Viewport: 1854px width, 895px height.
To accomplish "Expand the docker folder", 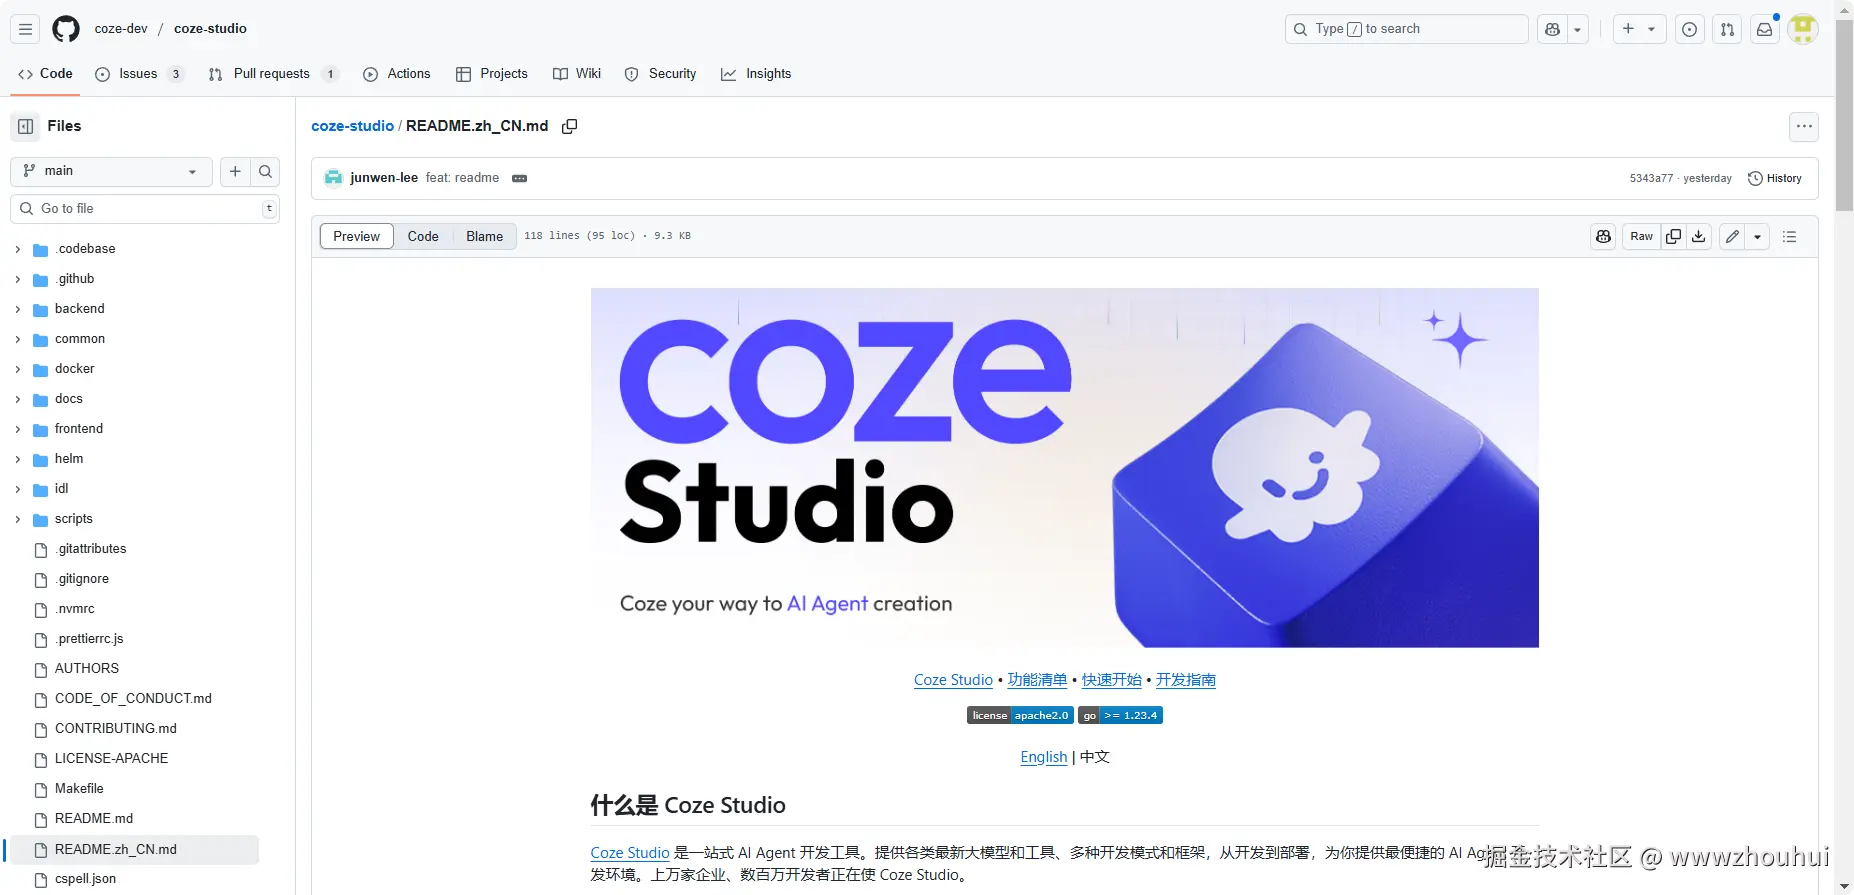I will [x=18, y=369].
